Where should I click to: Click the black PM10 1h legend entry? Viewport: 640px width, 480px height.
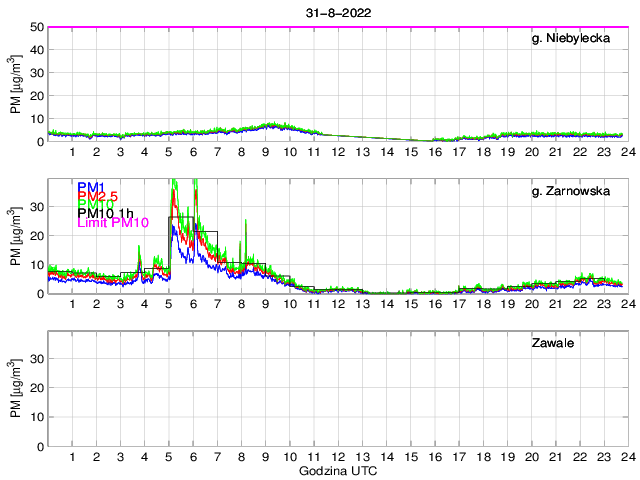105,214
